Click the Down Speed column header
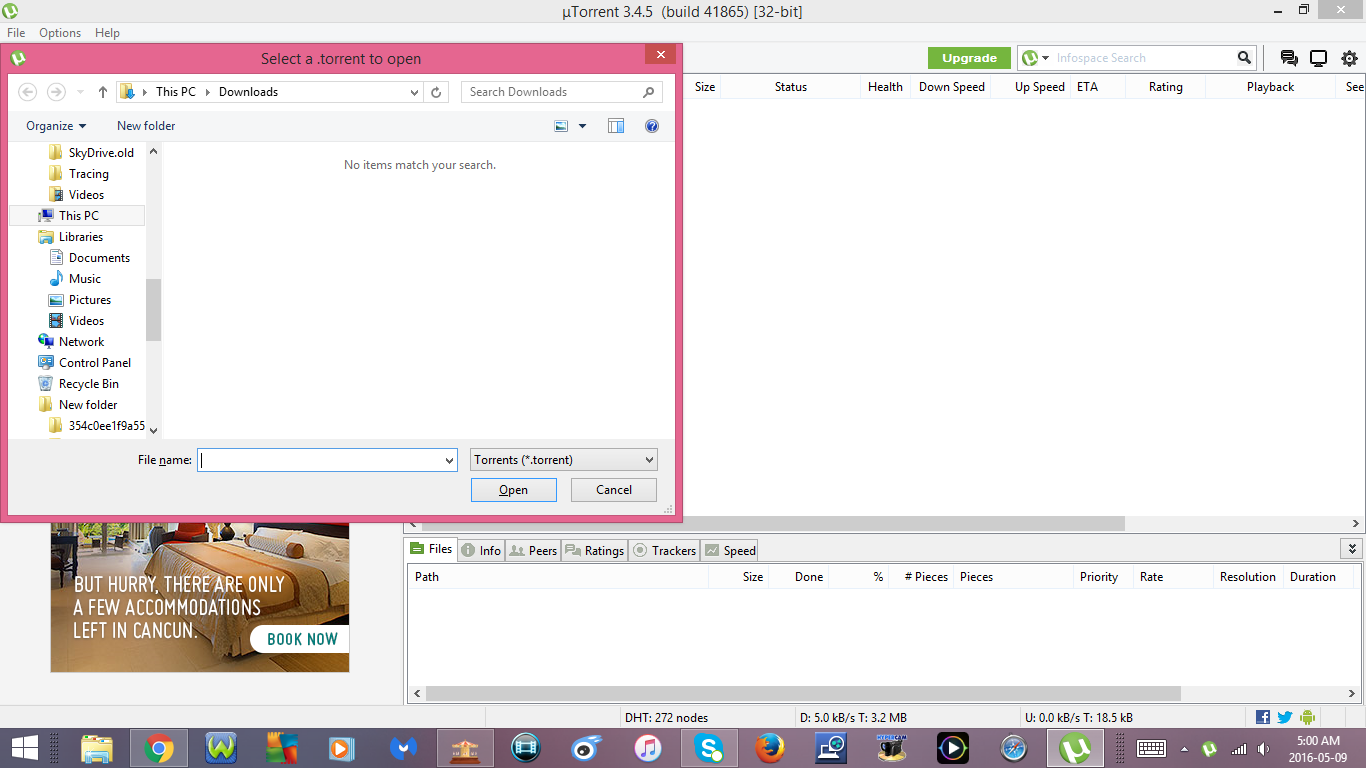The image size is (1366, 768). pyautogui.click(x=951, y=87)
